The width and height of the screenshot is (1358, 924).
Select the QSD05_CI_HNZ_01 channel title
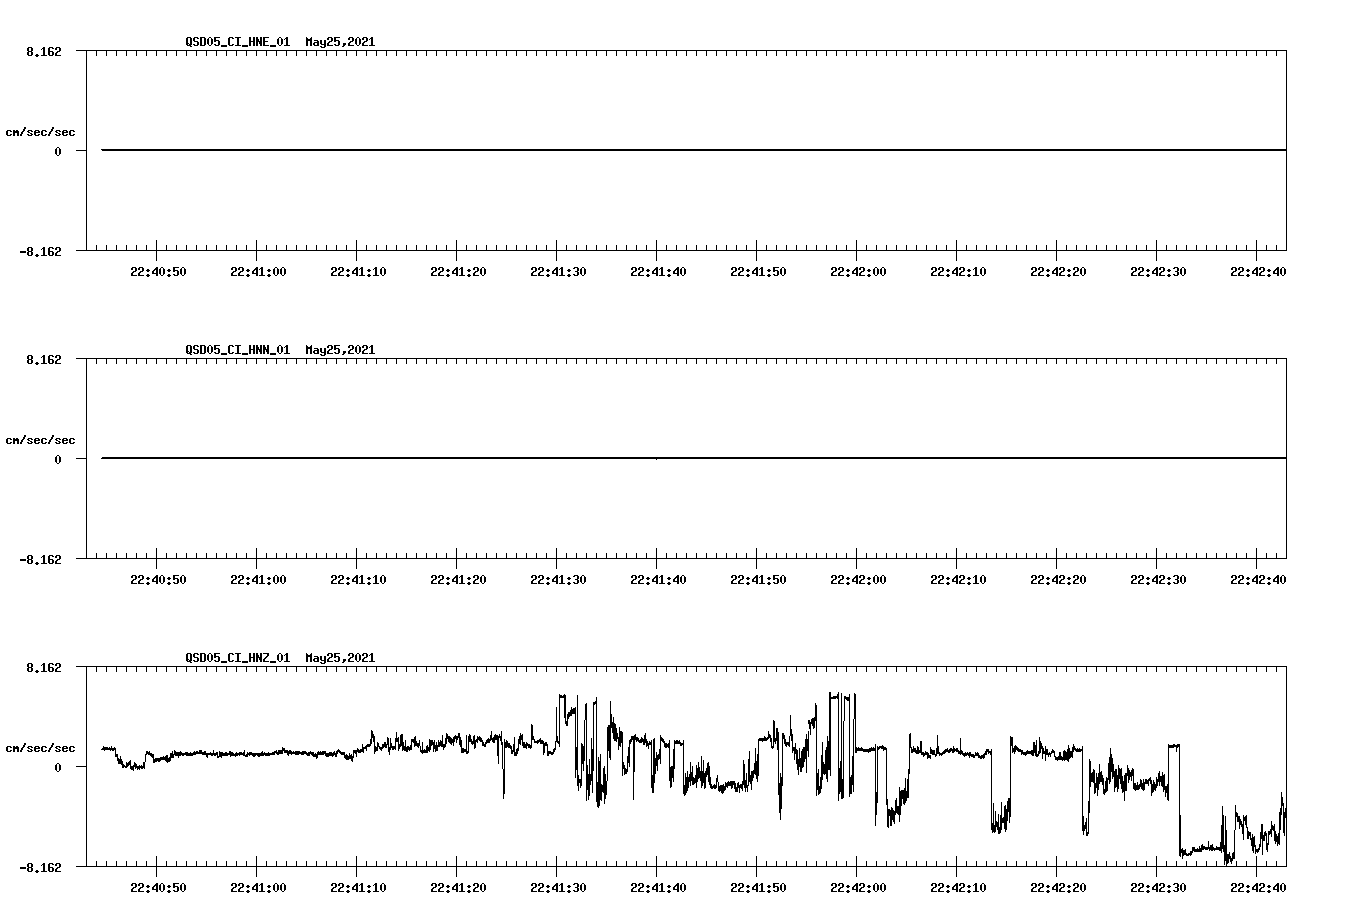pos(237,658)
